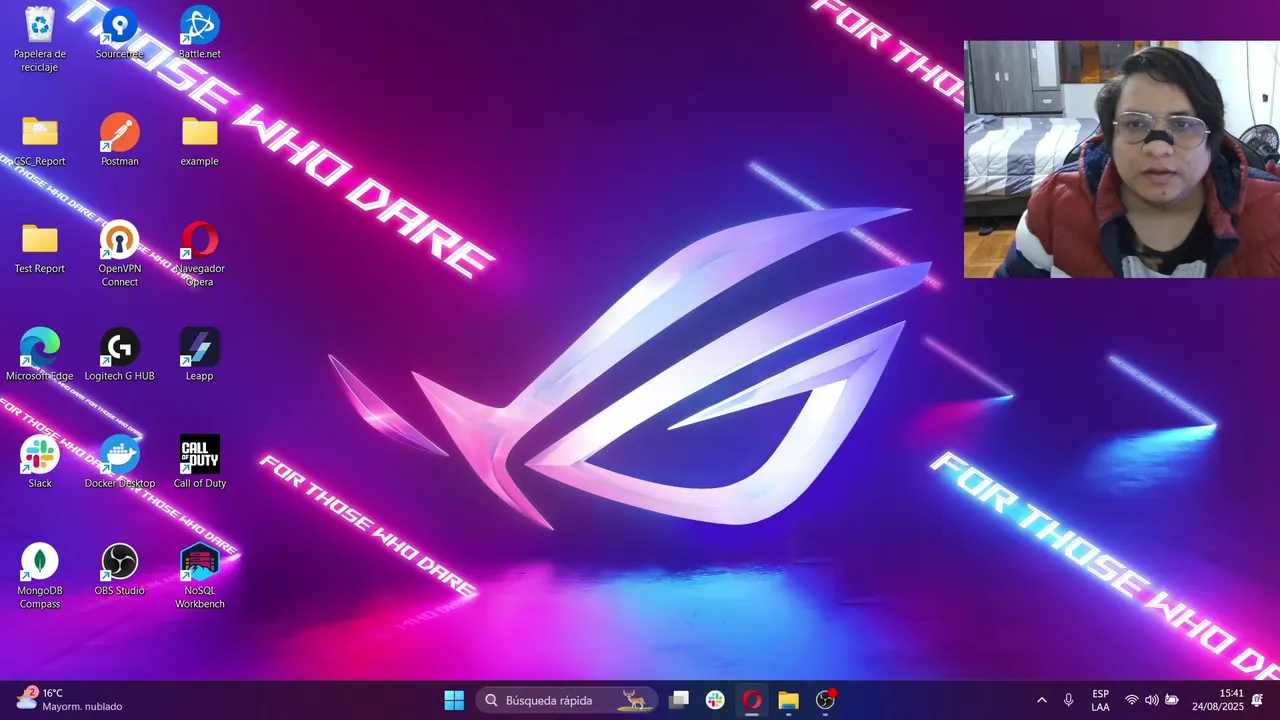
Task: Select the NoSQL Workbench shortcut
Action: [x=200, y=576]
